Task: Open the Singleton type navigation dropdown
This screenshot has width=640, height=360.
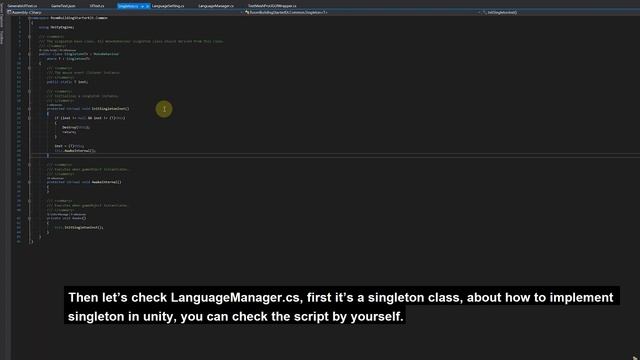Action: coord(362,12)
